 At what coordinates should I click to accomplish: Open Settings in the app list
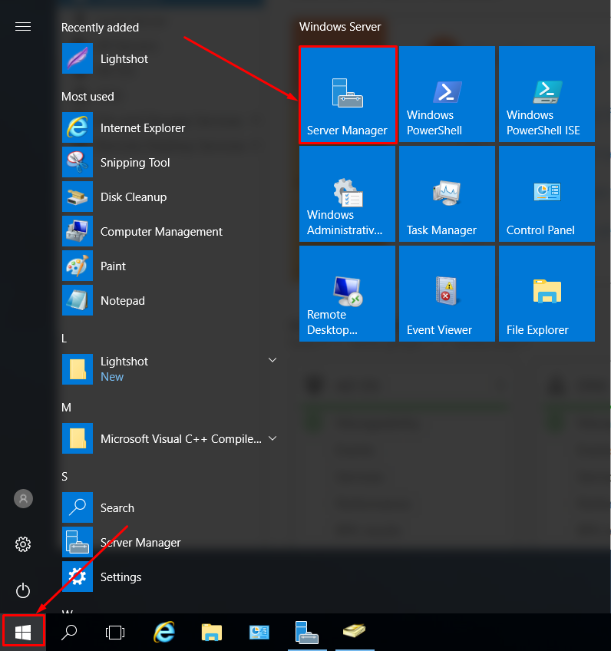(169, 576)
